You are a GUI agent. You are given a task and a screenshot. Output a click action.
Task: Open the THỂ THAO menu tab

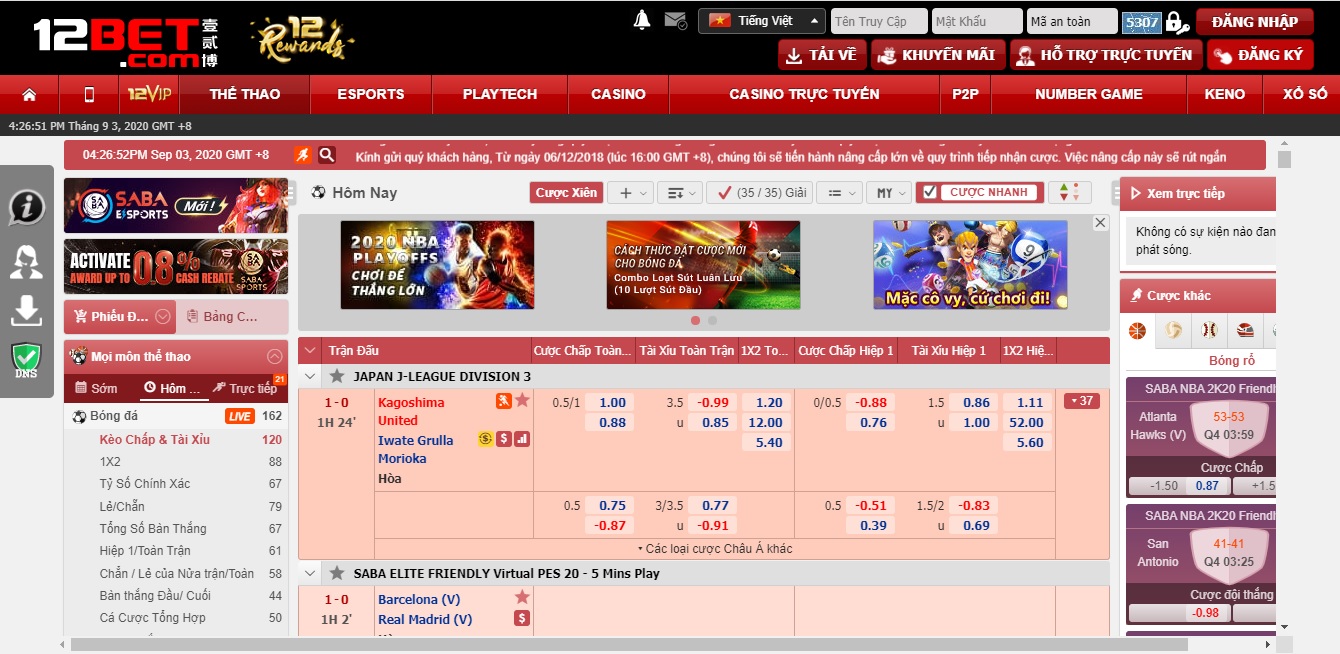point(245,94)
